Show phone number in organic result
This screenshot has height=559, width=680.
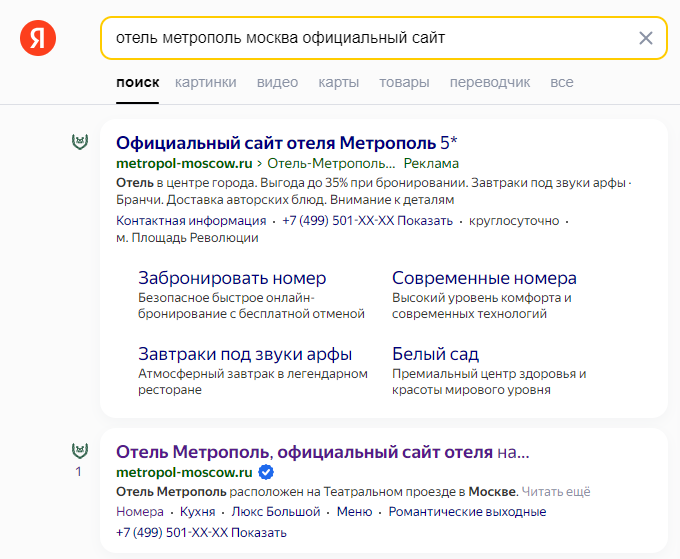201,533
